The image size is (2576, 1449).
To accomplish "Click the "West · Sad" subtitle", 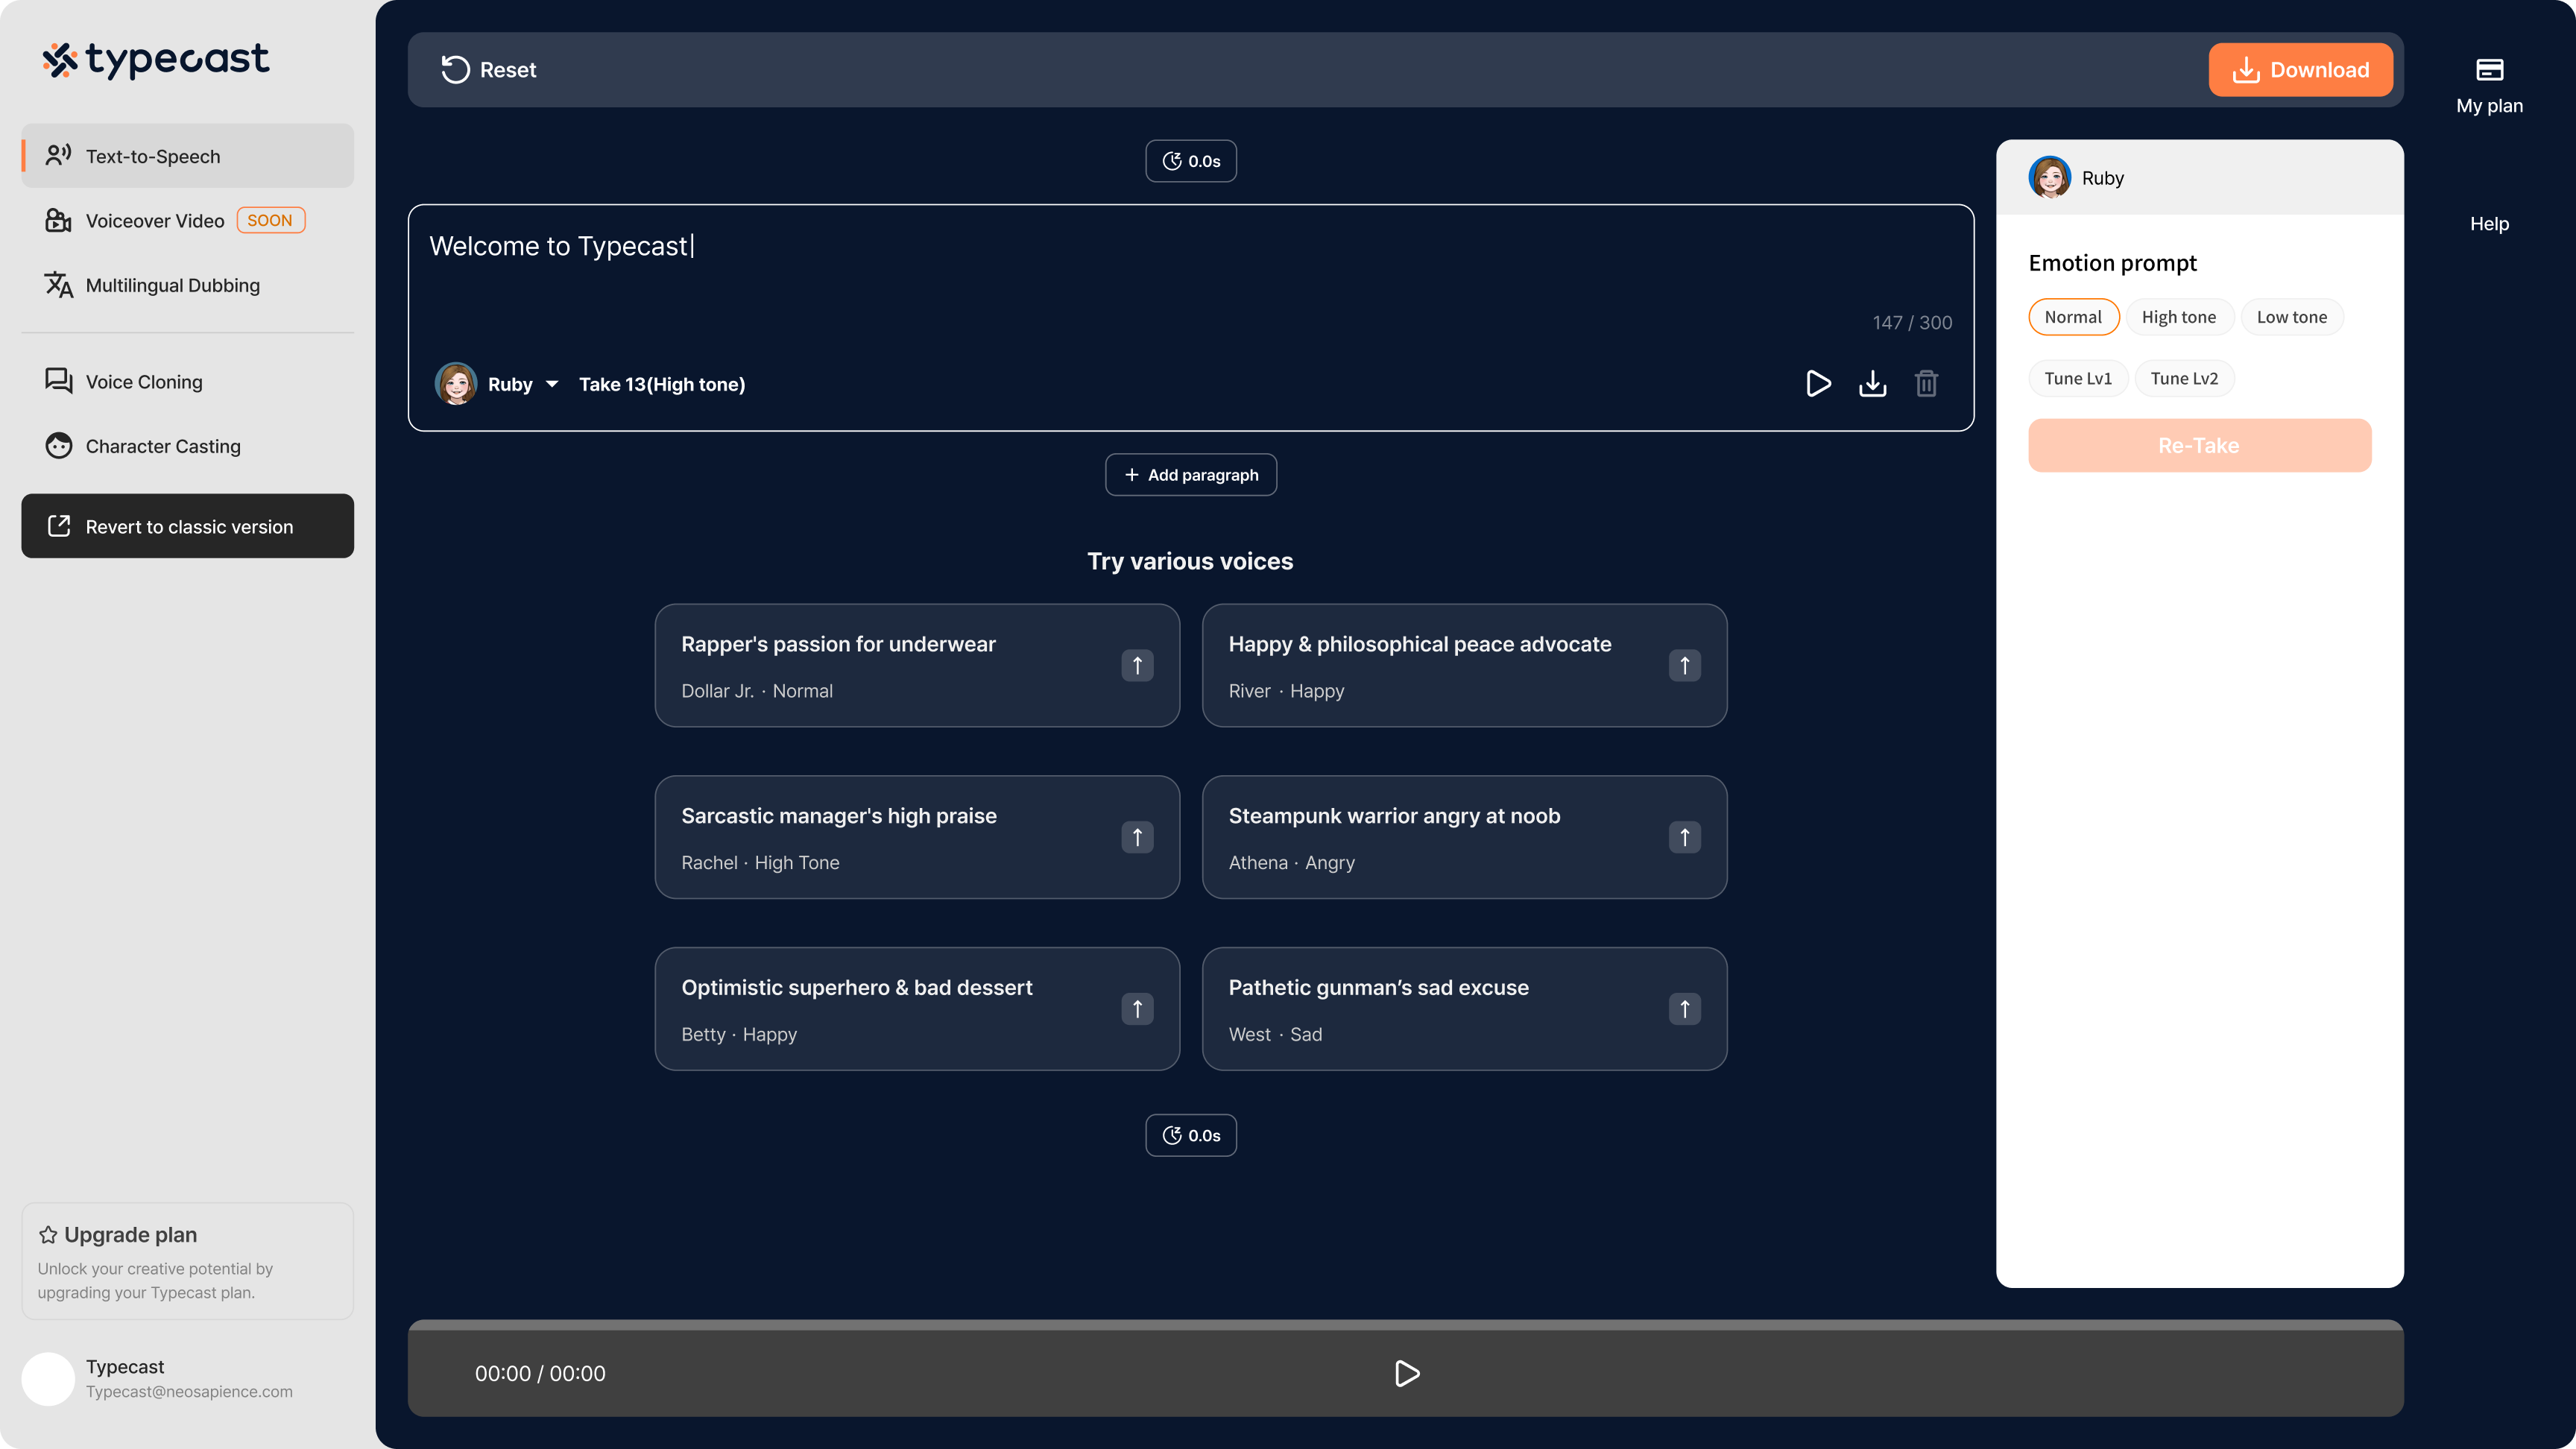I will point(1275,1034).
